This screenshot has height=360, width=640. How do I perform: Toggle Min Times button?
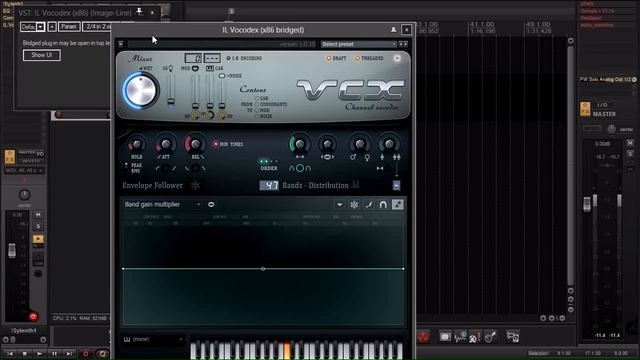point(227,144)
